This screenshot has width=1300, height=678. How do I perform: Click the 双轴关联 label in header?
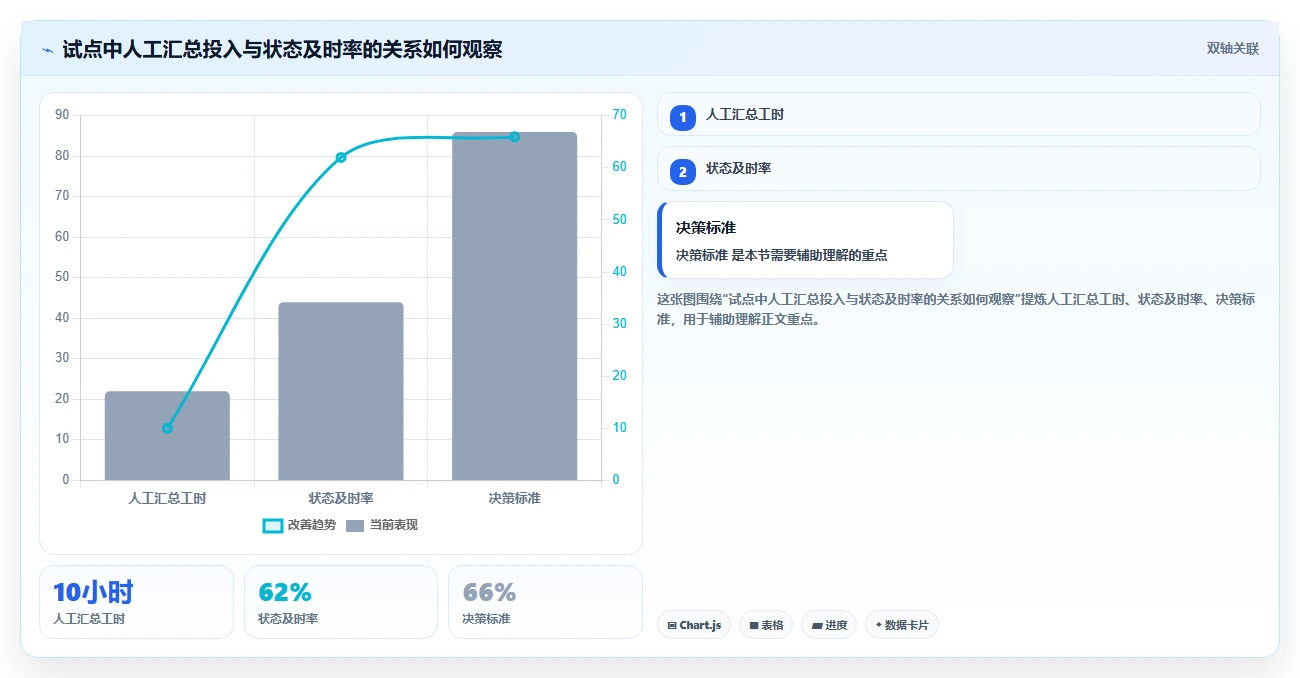(x=1233, y=49)
